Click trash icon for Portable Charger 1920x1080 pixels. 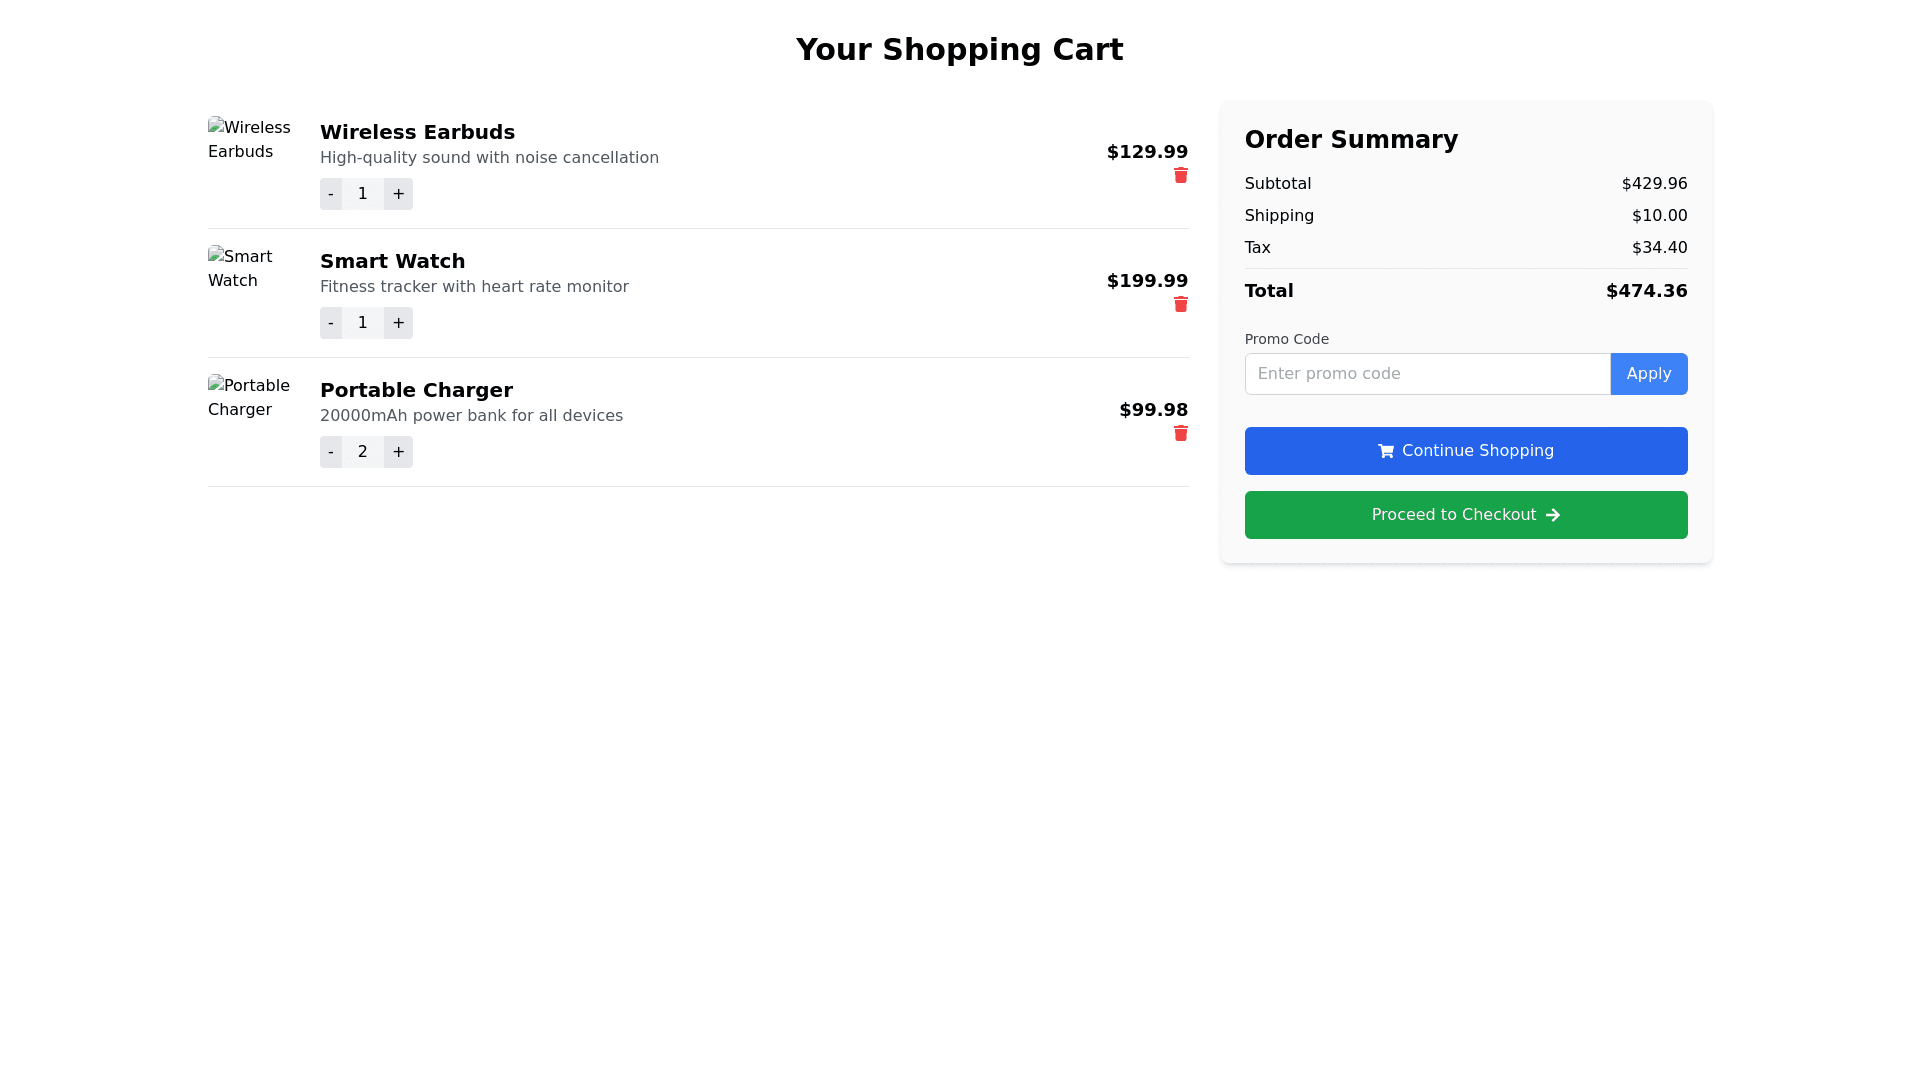1181,434
